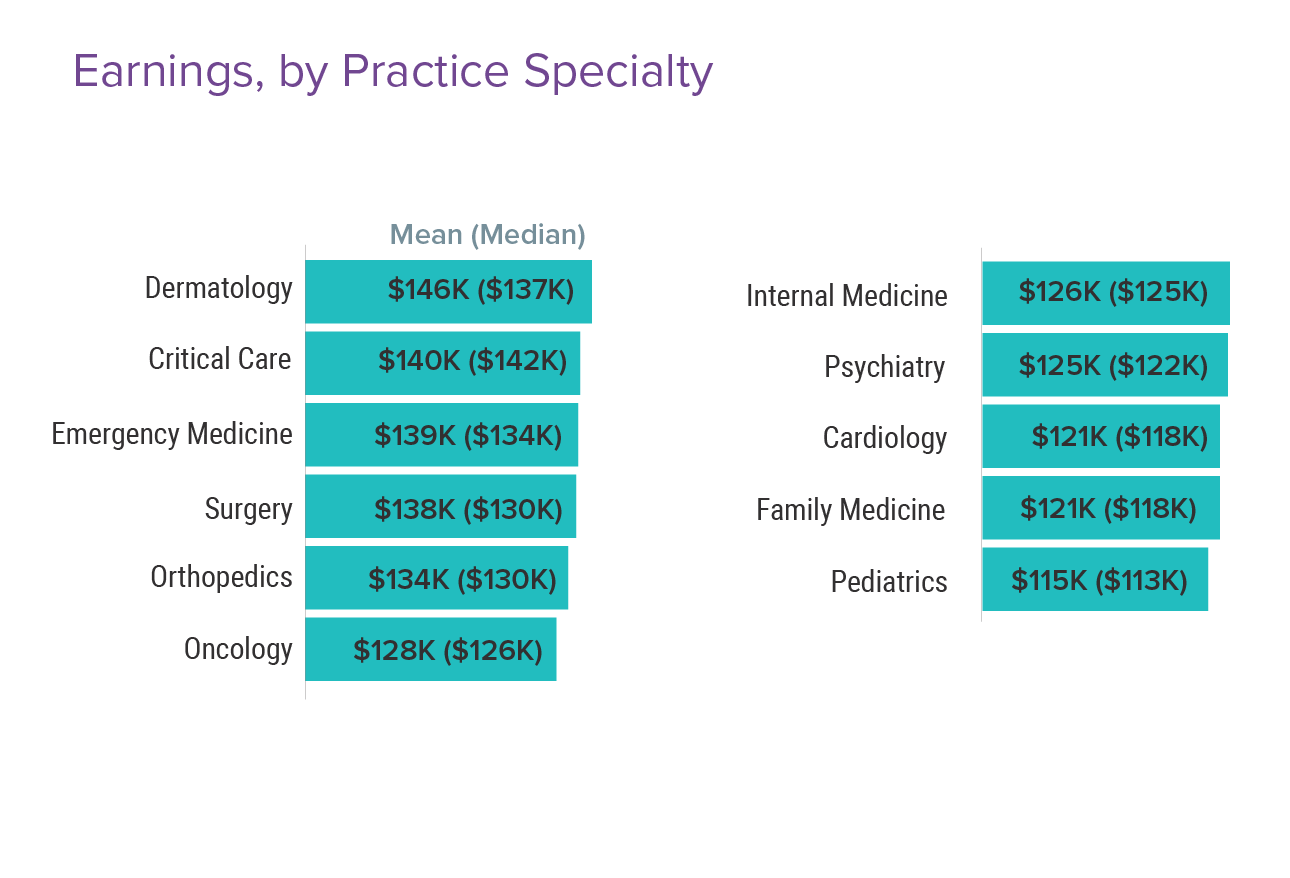Screen dimensions: 1290x878
Task: Click the Oncology bar showing $128K
Action: [430, 649]
